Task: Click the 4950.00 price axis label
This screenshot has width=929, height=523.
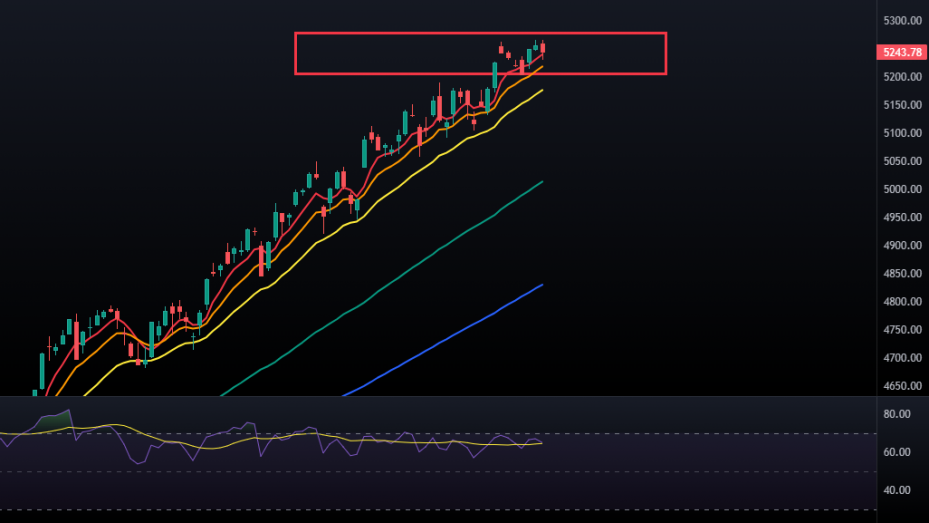Action: click(x=902, y=217)
